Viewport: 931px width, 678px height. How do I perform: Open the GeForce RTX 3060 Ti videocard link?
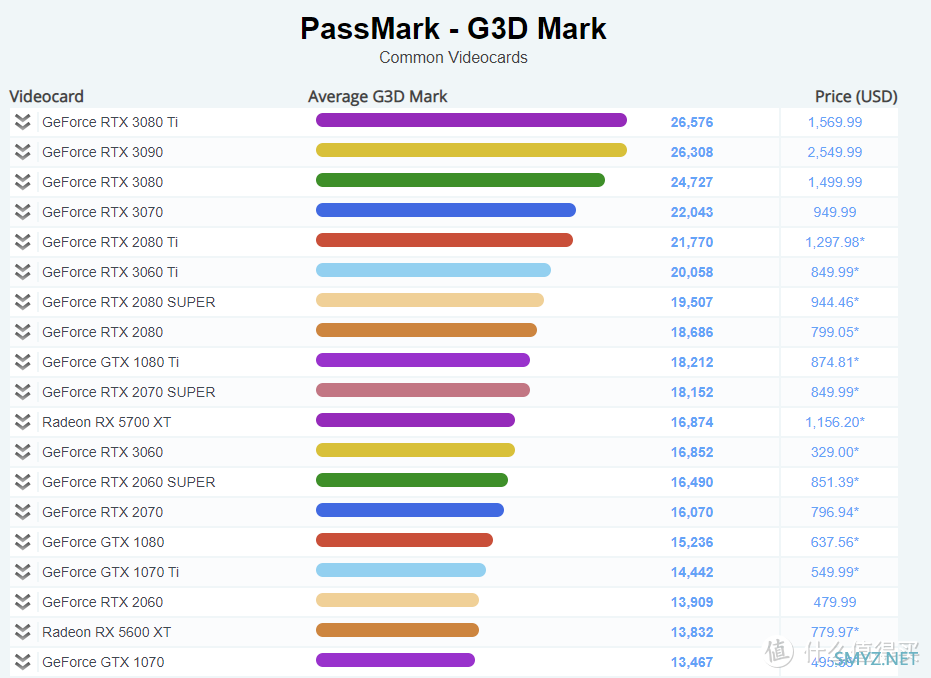(110, 272)
